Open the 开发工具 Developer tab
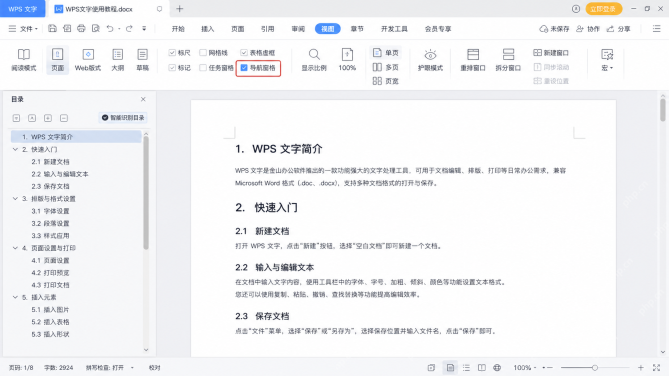669x376 pixels. [394, 29]
